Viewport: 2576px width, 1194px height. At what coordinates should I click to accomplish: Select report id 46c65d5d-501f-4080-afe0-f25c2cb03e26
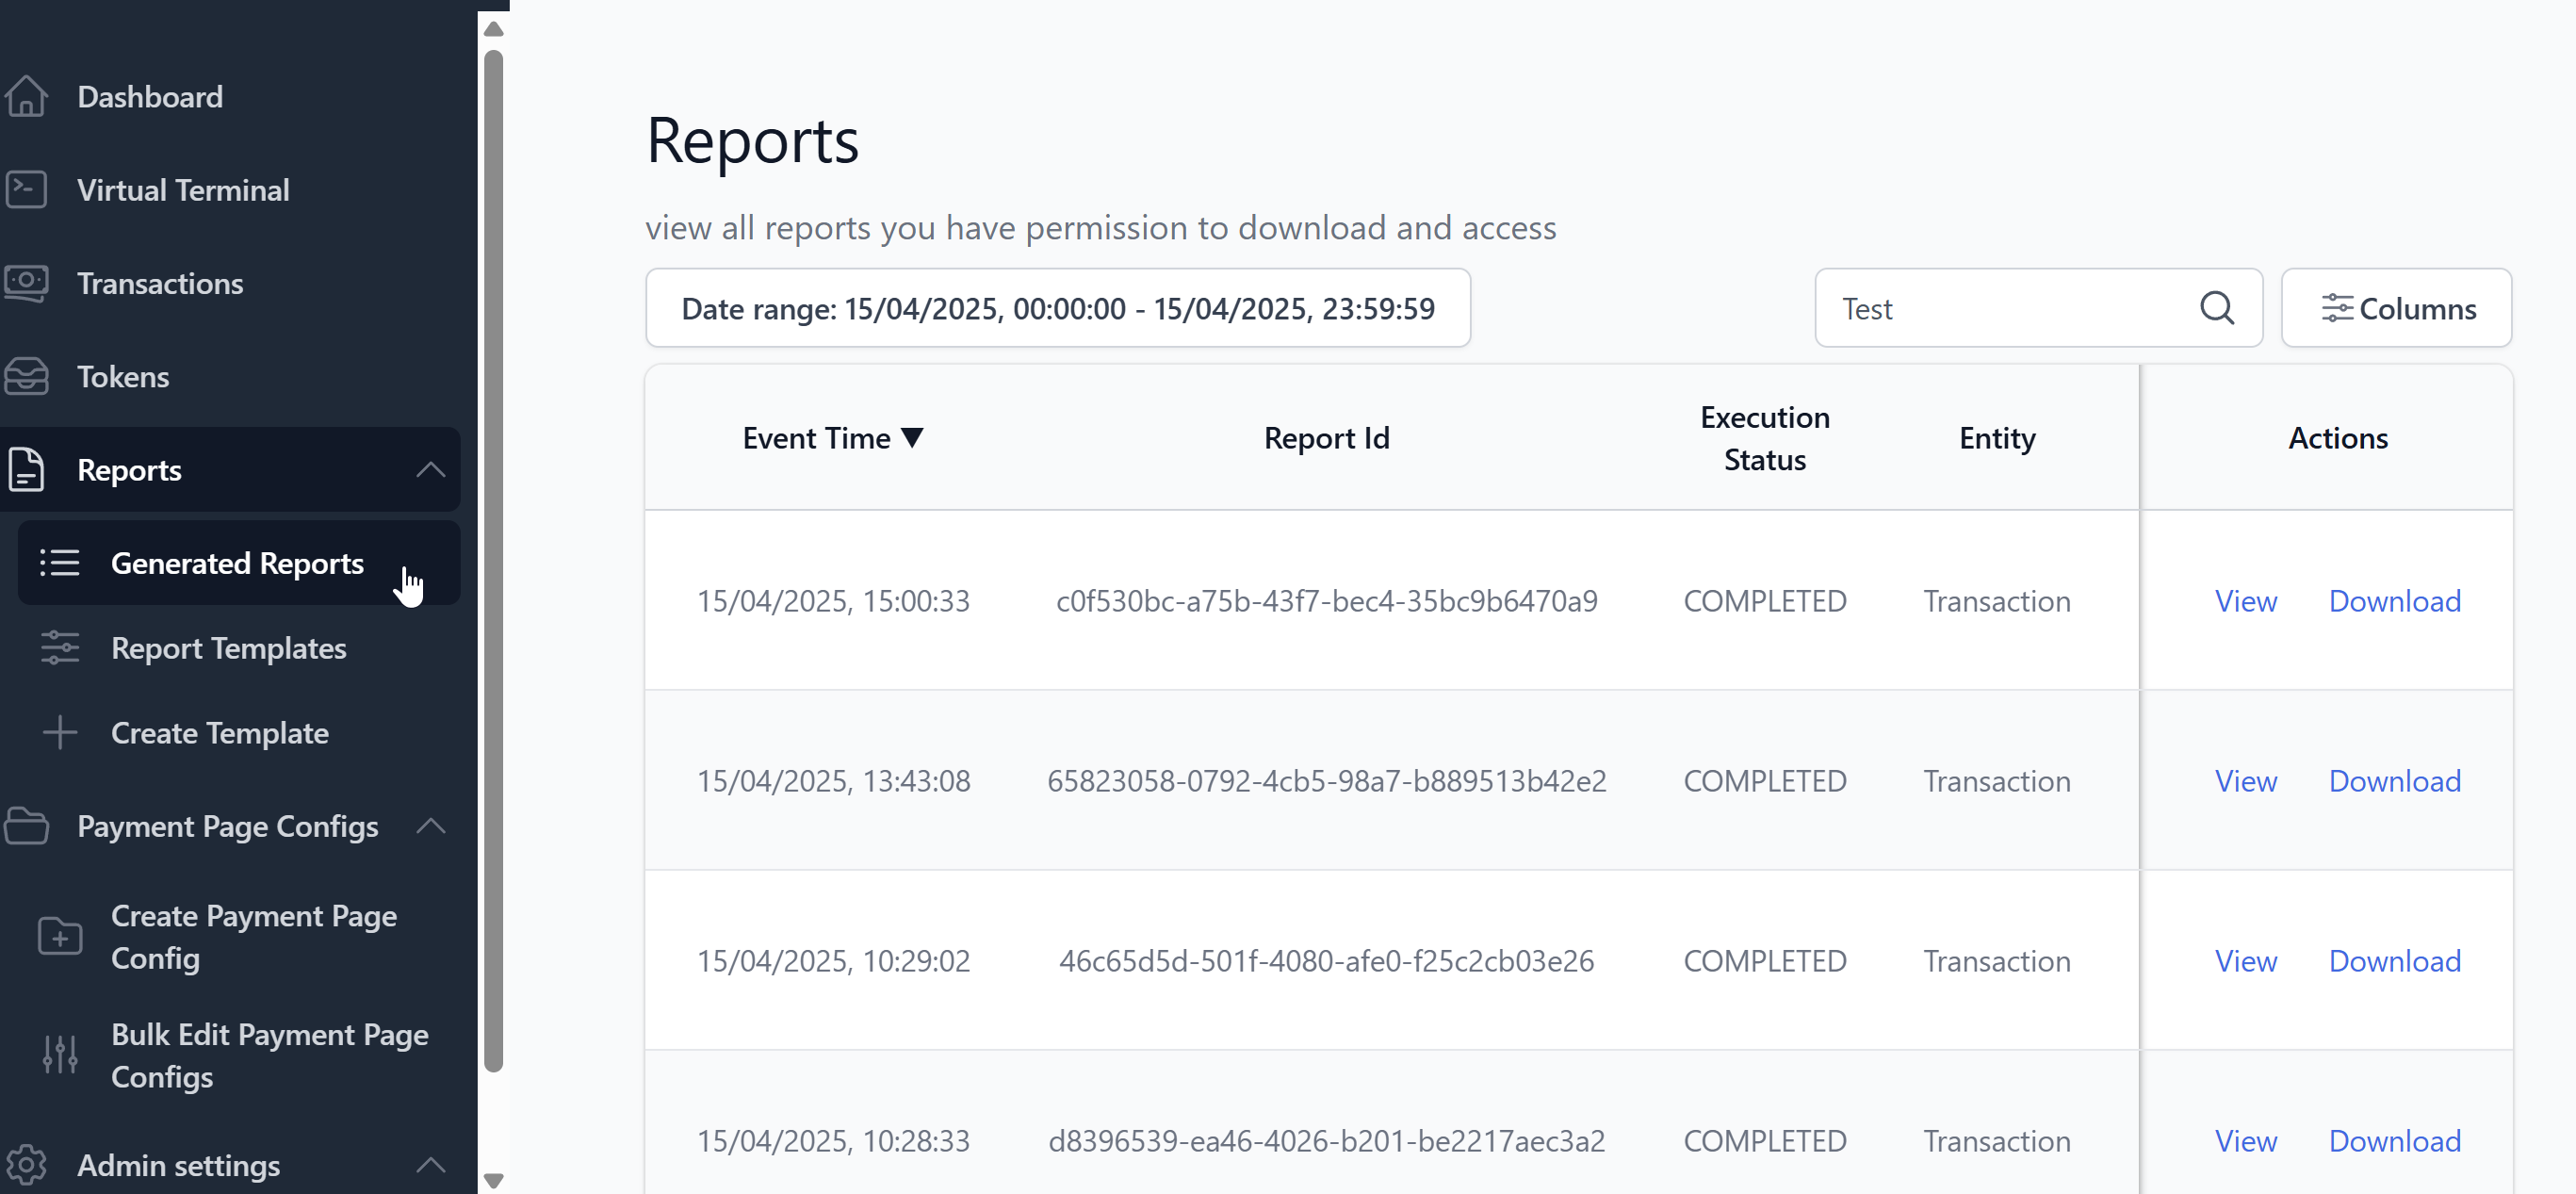1327,961
